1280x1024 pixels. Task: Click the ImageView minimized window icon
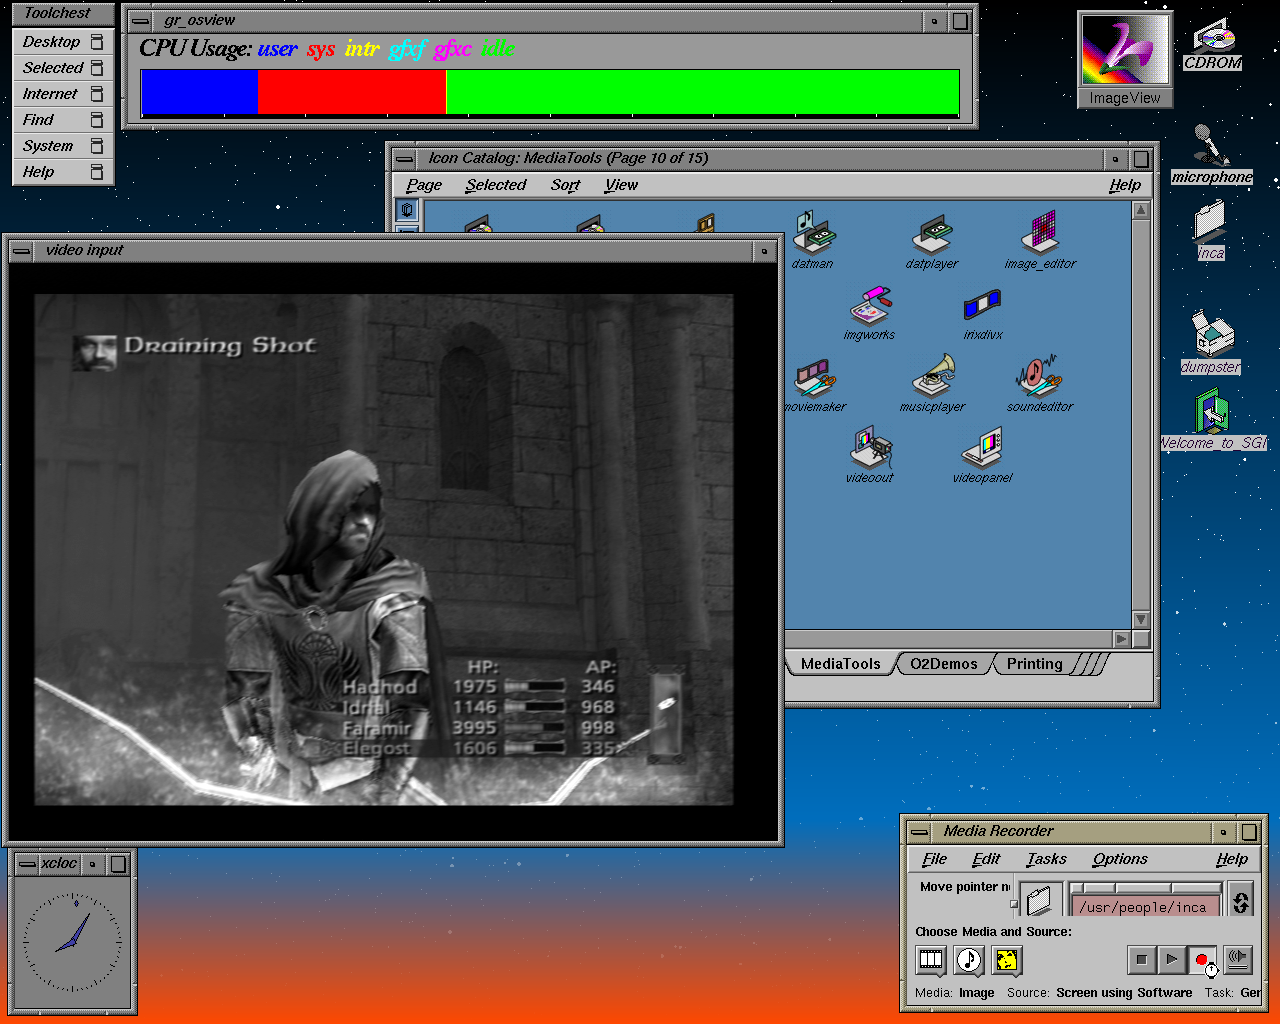(1125, 59)
